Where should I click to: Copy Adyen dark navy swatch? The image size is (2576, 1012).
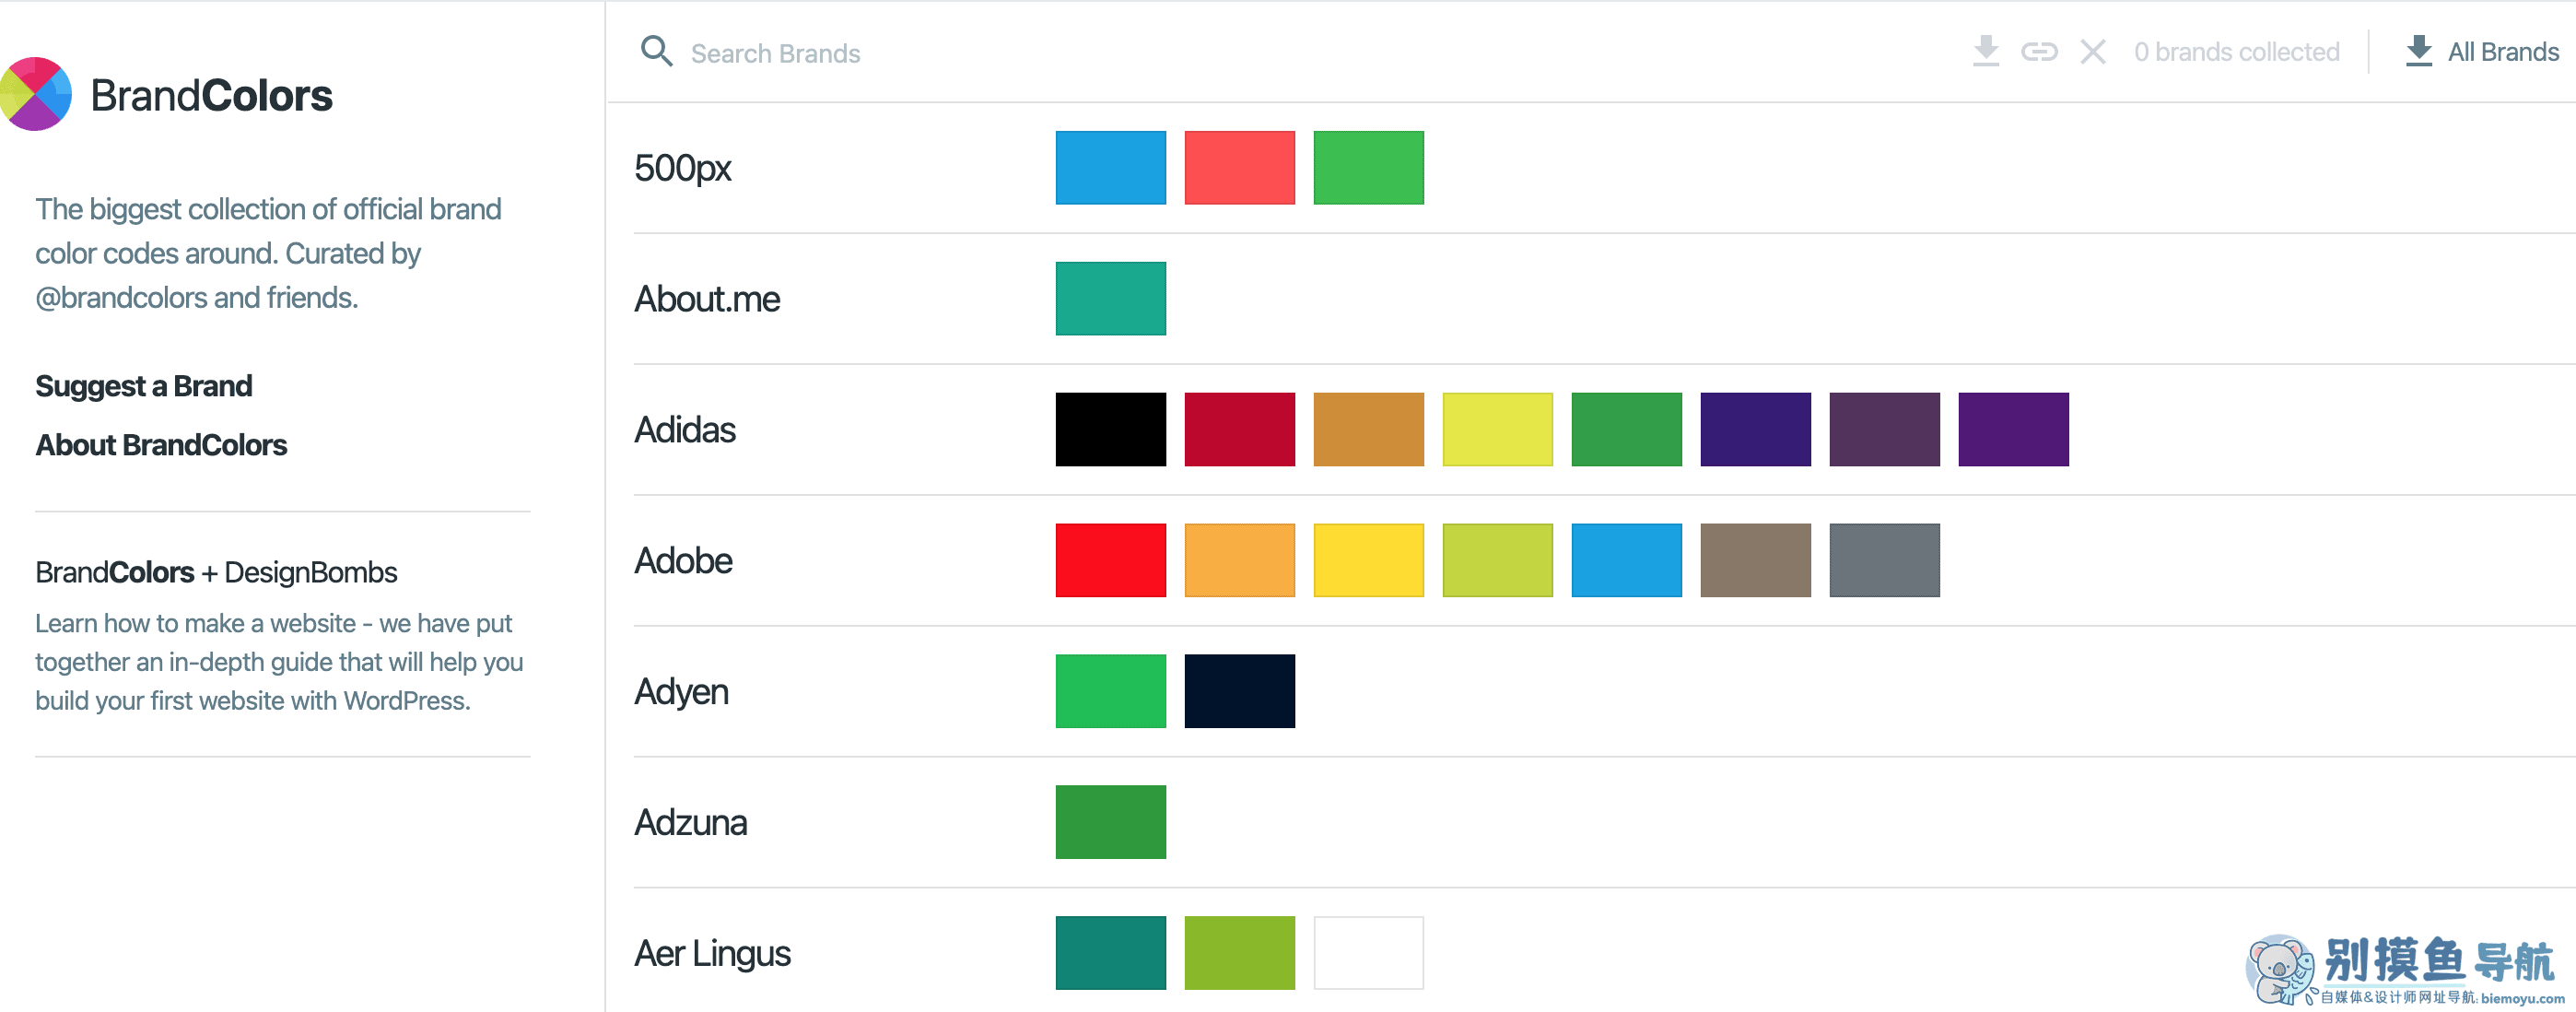click(x=1240, y=692)
